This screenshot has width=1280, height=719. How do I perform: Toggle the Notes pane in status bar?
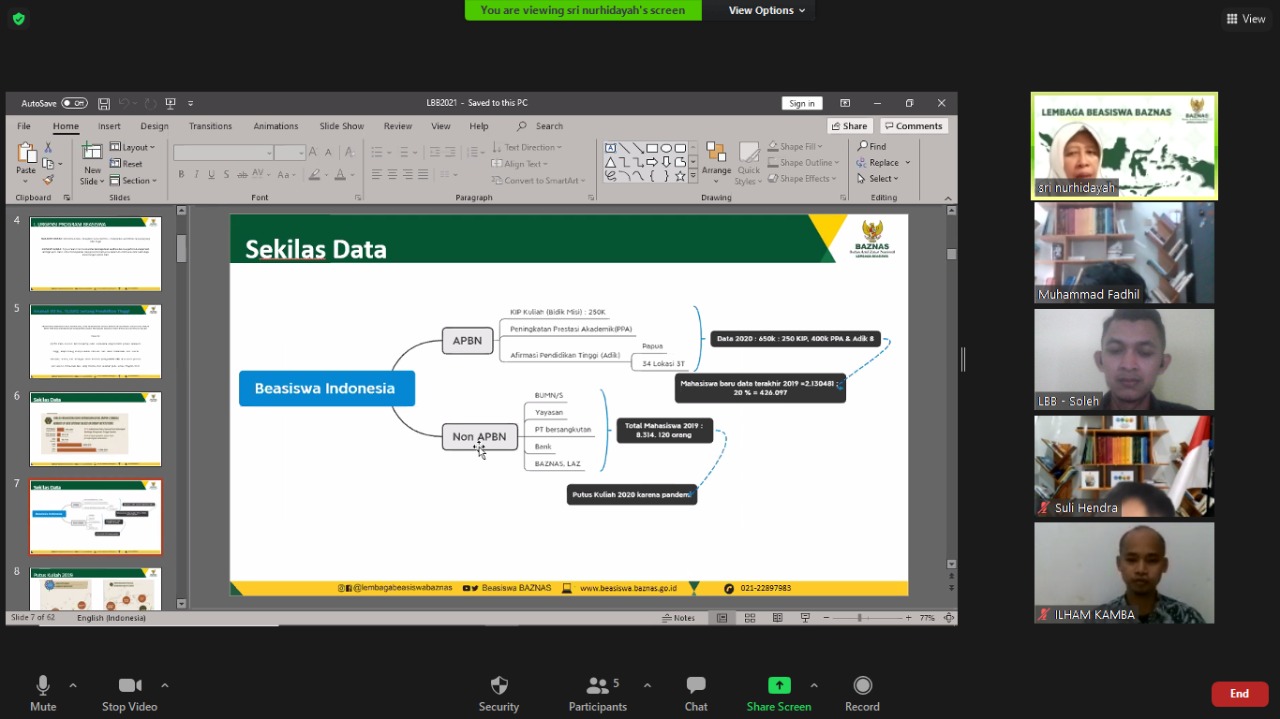pos(679,618)
